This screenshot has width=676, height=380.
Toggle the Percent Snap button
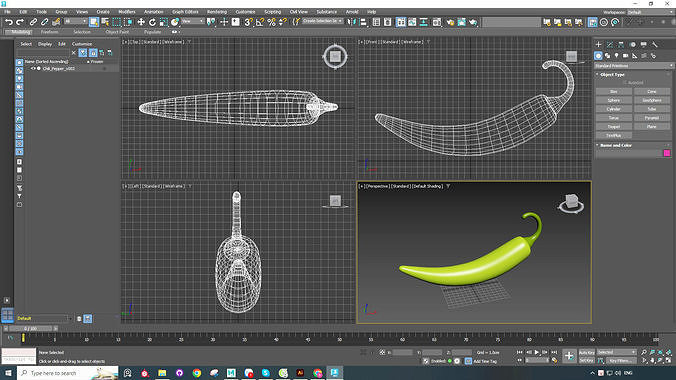272,22
